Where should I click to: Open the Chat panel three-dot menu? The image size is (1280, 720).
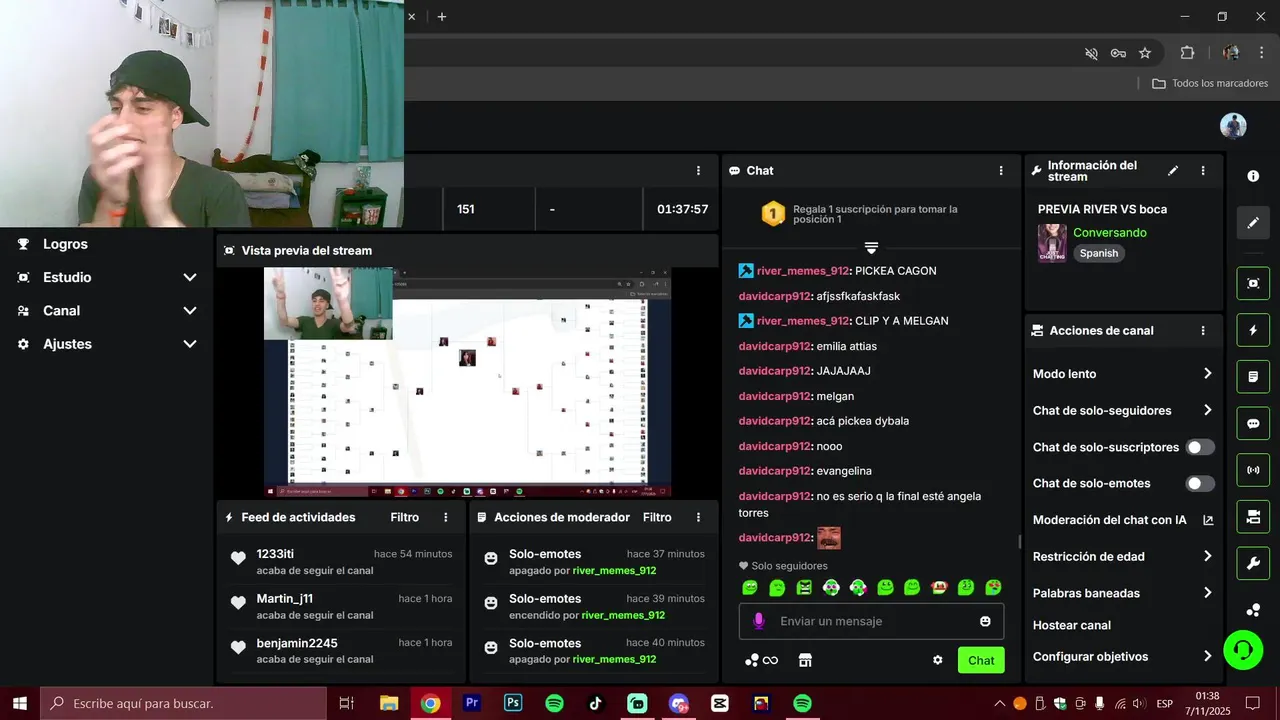1001,171
